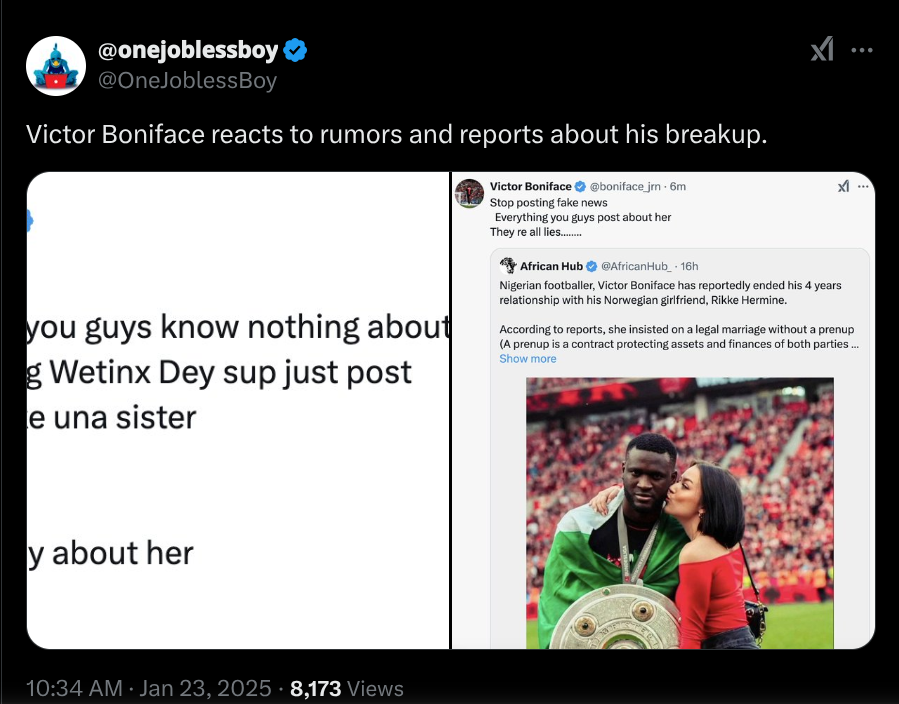Click the verified badge next to Victor Boniface
This screenshot has width=899, height=704.
pyautogui.click(x=581, y=186)
